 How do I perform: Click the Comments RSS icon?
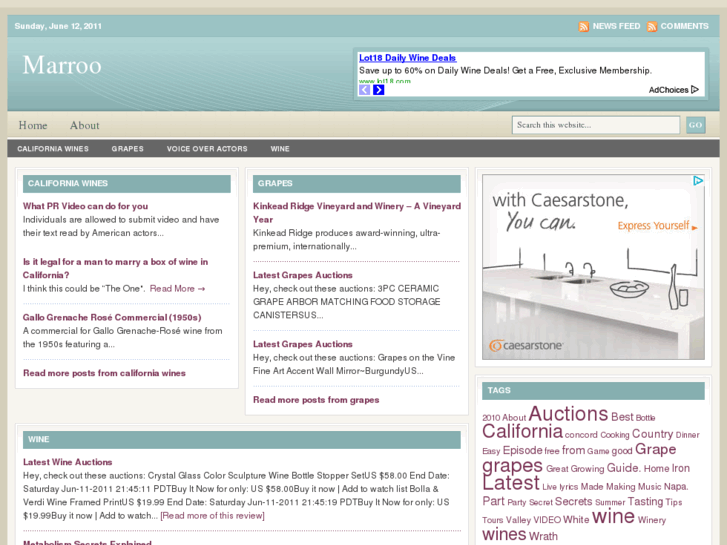pyautogui.click(x=652, y=26)
